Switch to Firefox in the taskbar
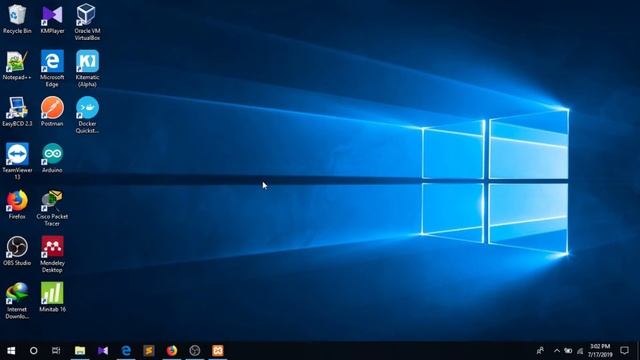This screenshot has height=360, width=640. click(172, 351)
